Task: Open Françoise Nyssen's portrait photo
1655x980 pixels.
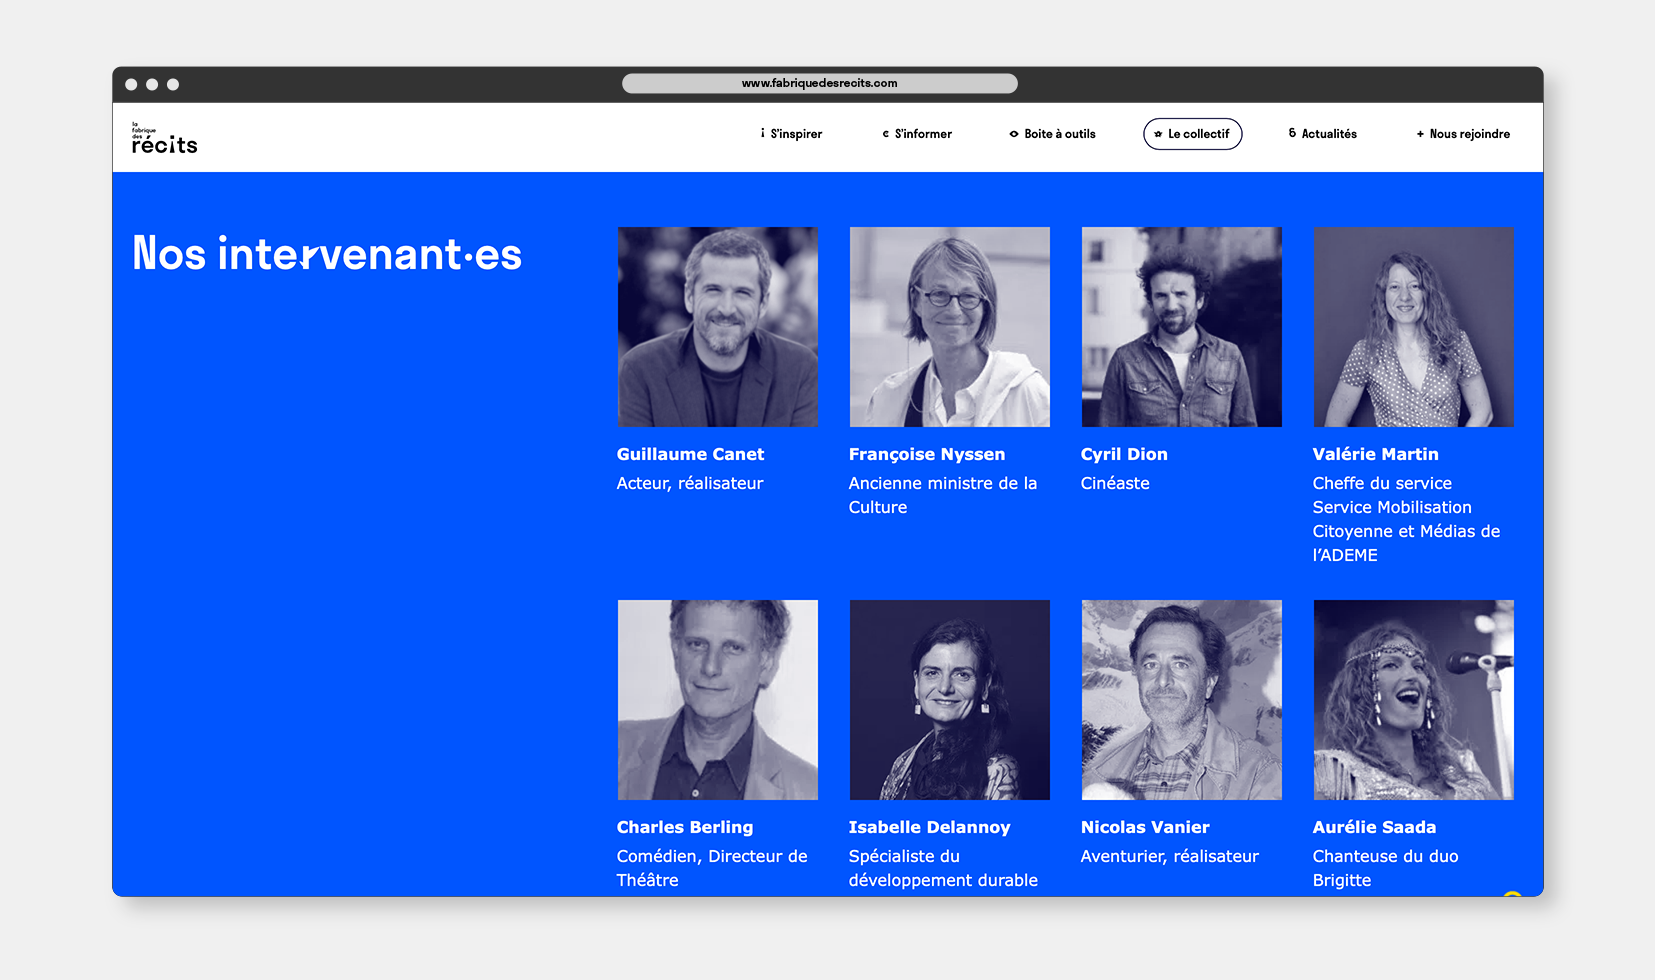Action: (x=950, y=327)
